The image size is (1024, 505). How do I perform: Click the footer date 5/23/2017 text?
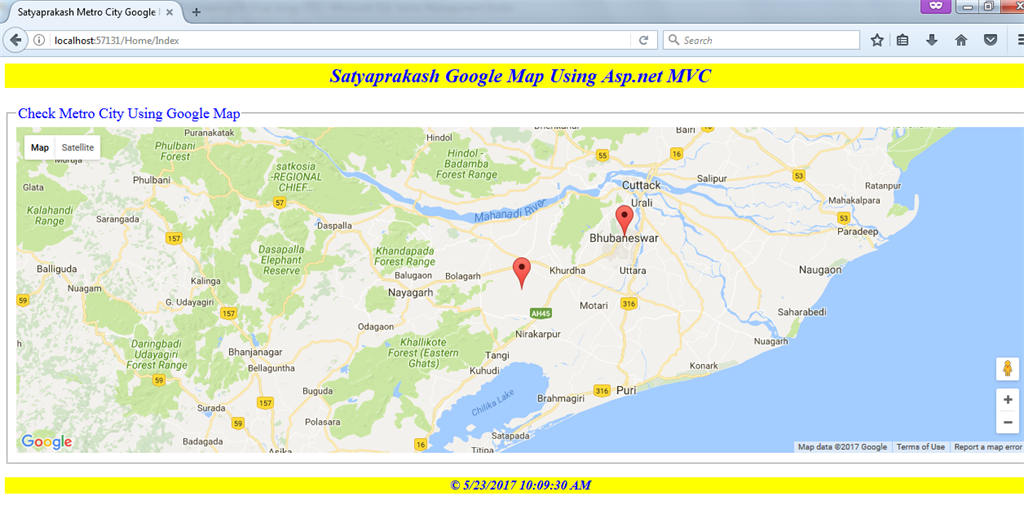(x=520, y=485)
